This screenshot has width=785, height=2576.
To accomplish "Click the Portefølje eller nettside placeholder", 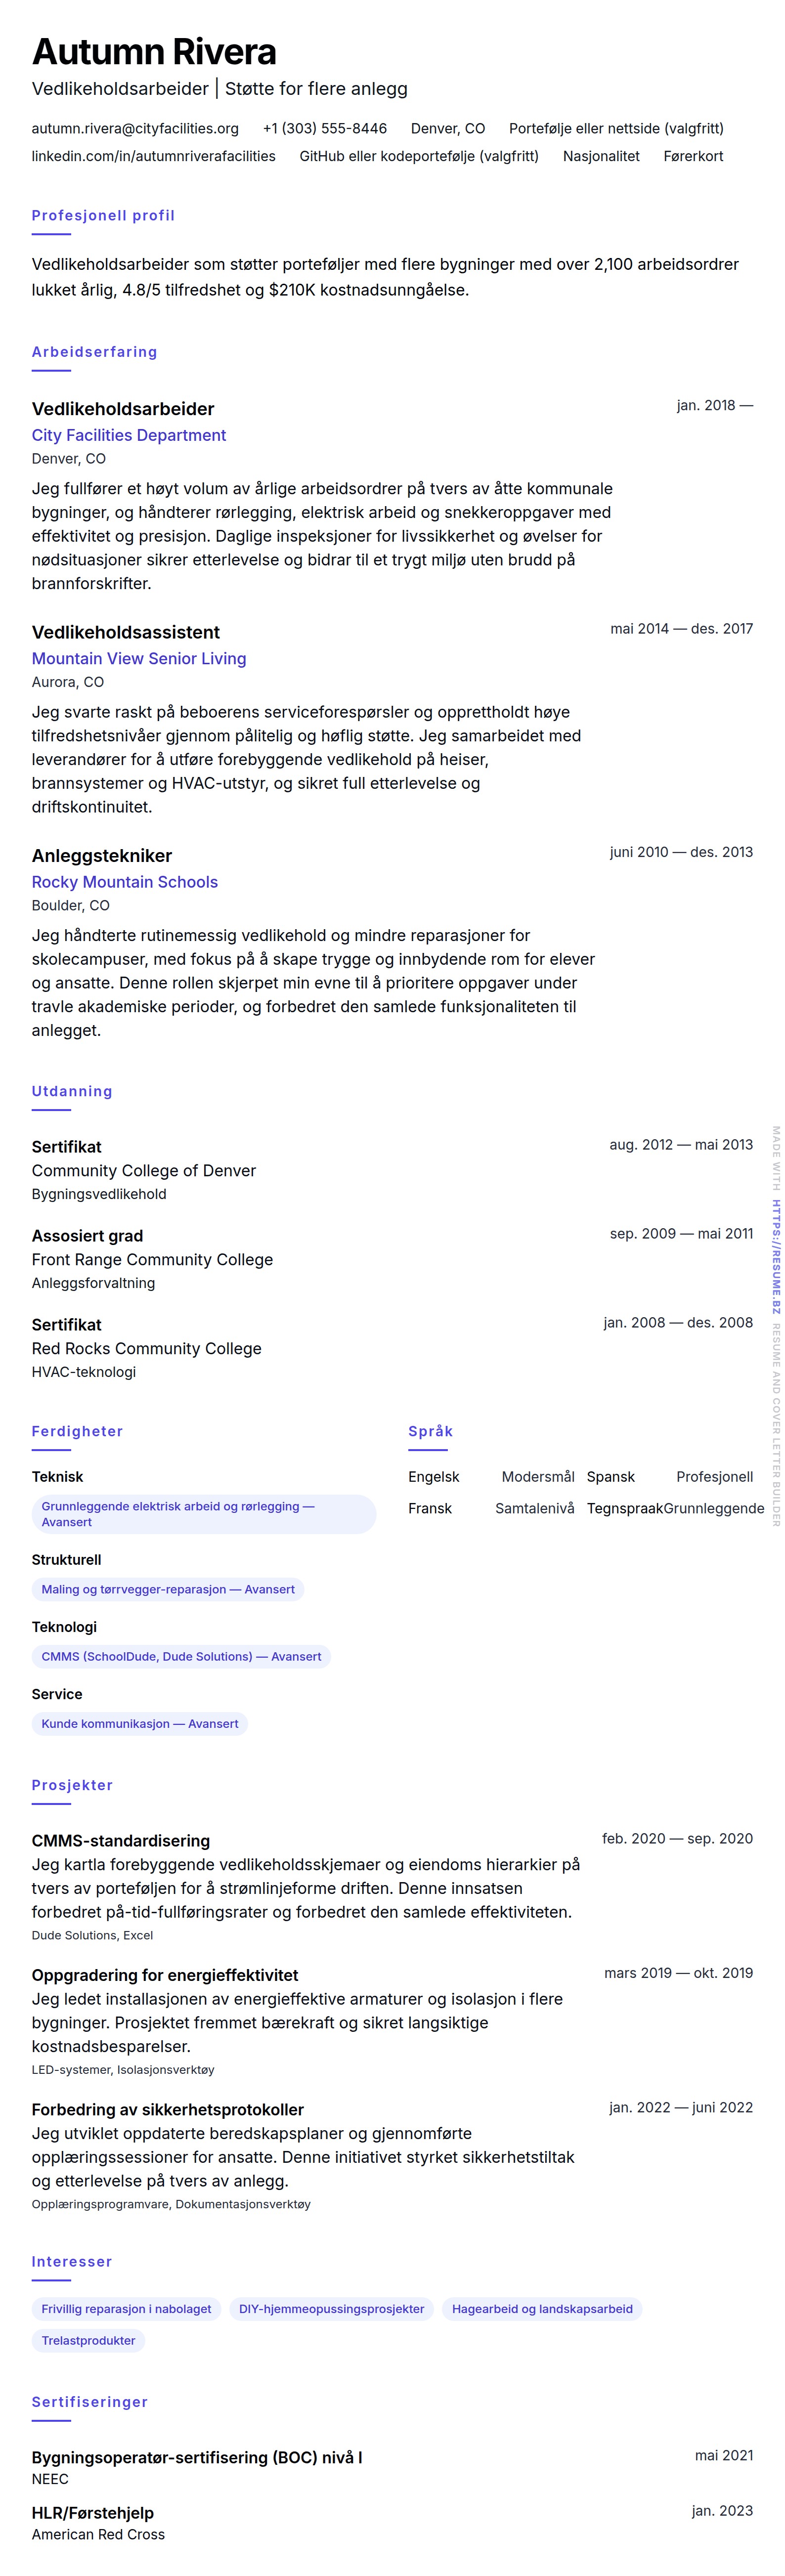I will click(616, 128).
